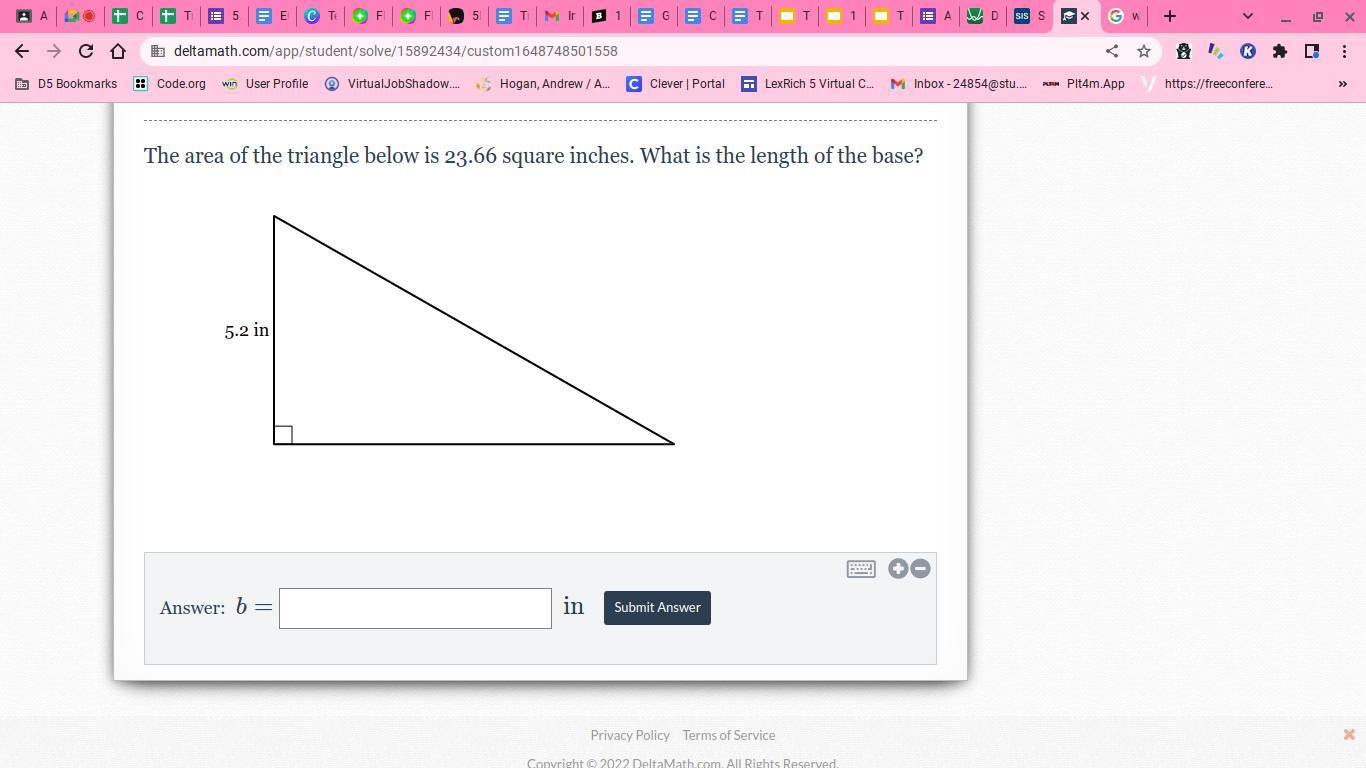This screenshot has height=768, width=1366.
Task: Reload the DeltaMath page
Action: (86, 51)
